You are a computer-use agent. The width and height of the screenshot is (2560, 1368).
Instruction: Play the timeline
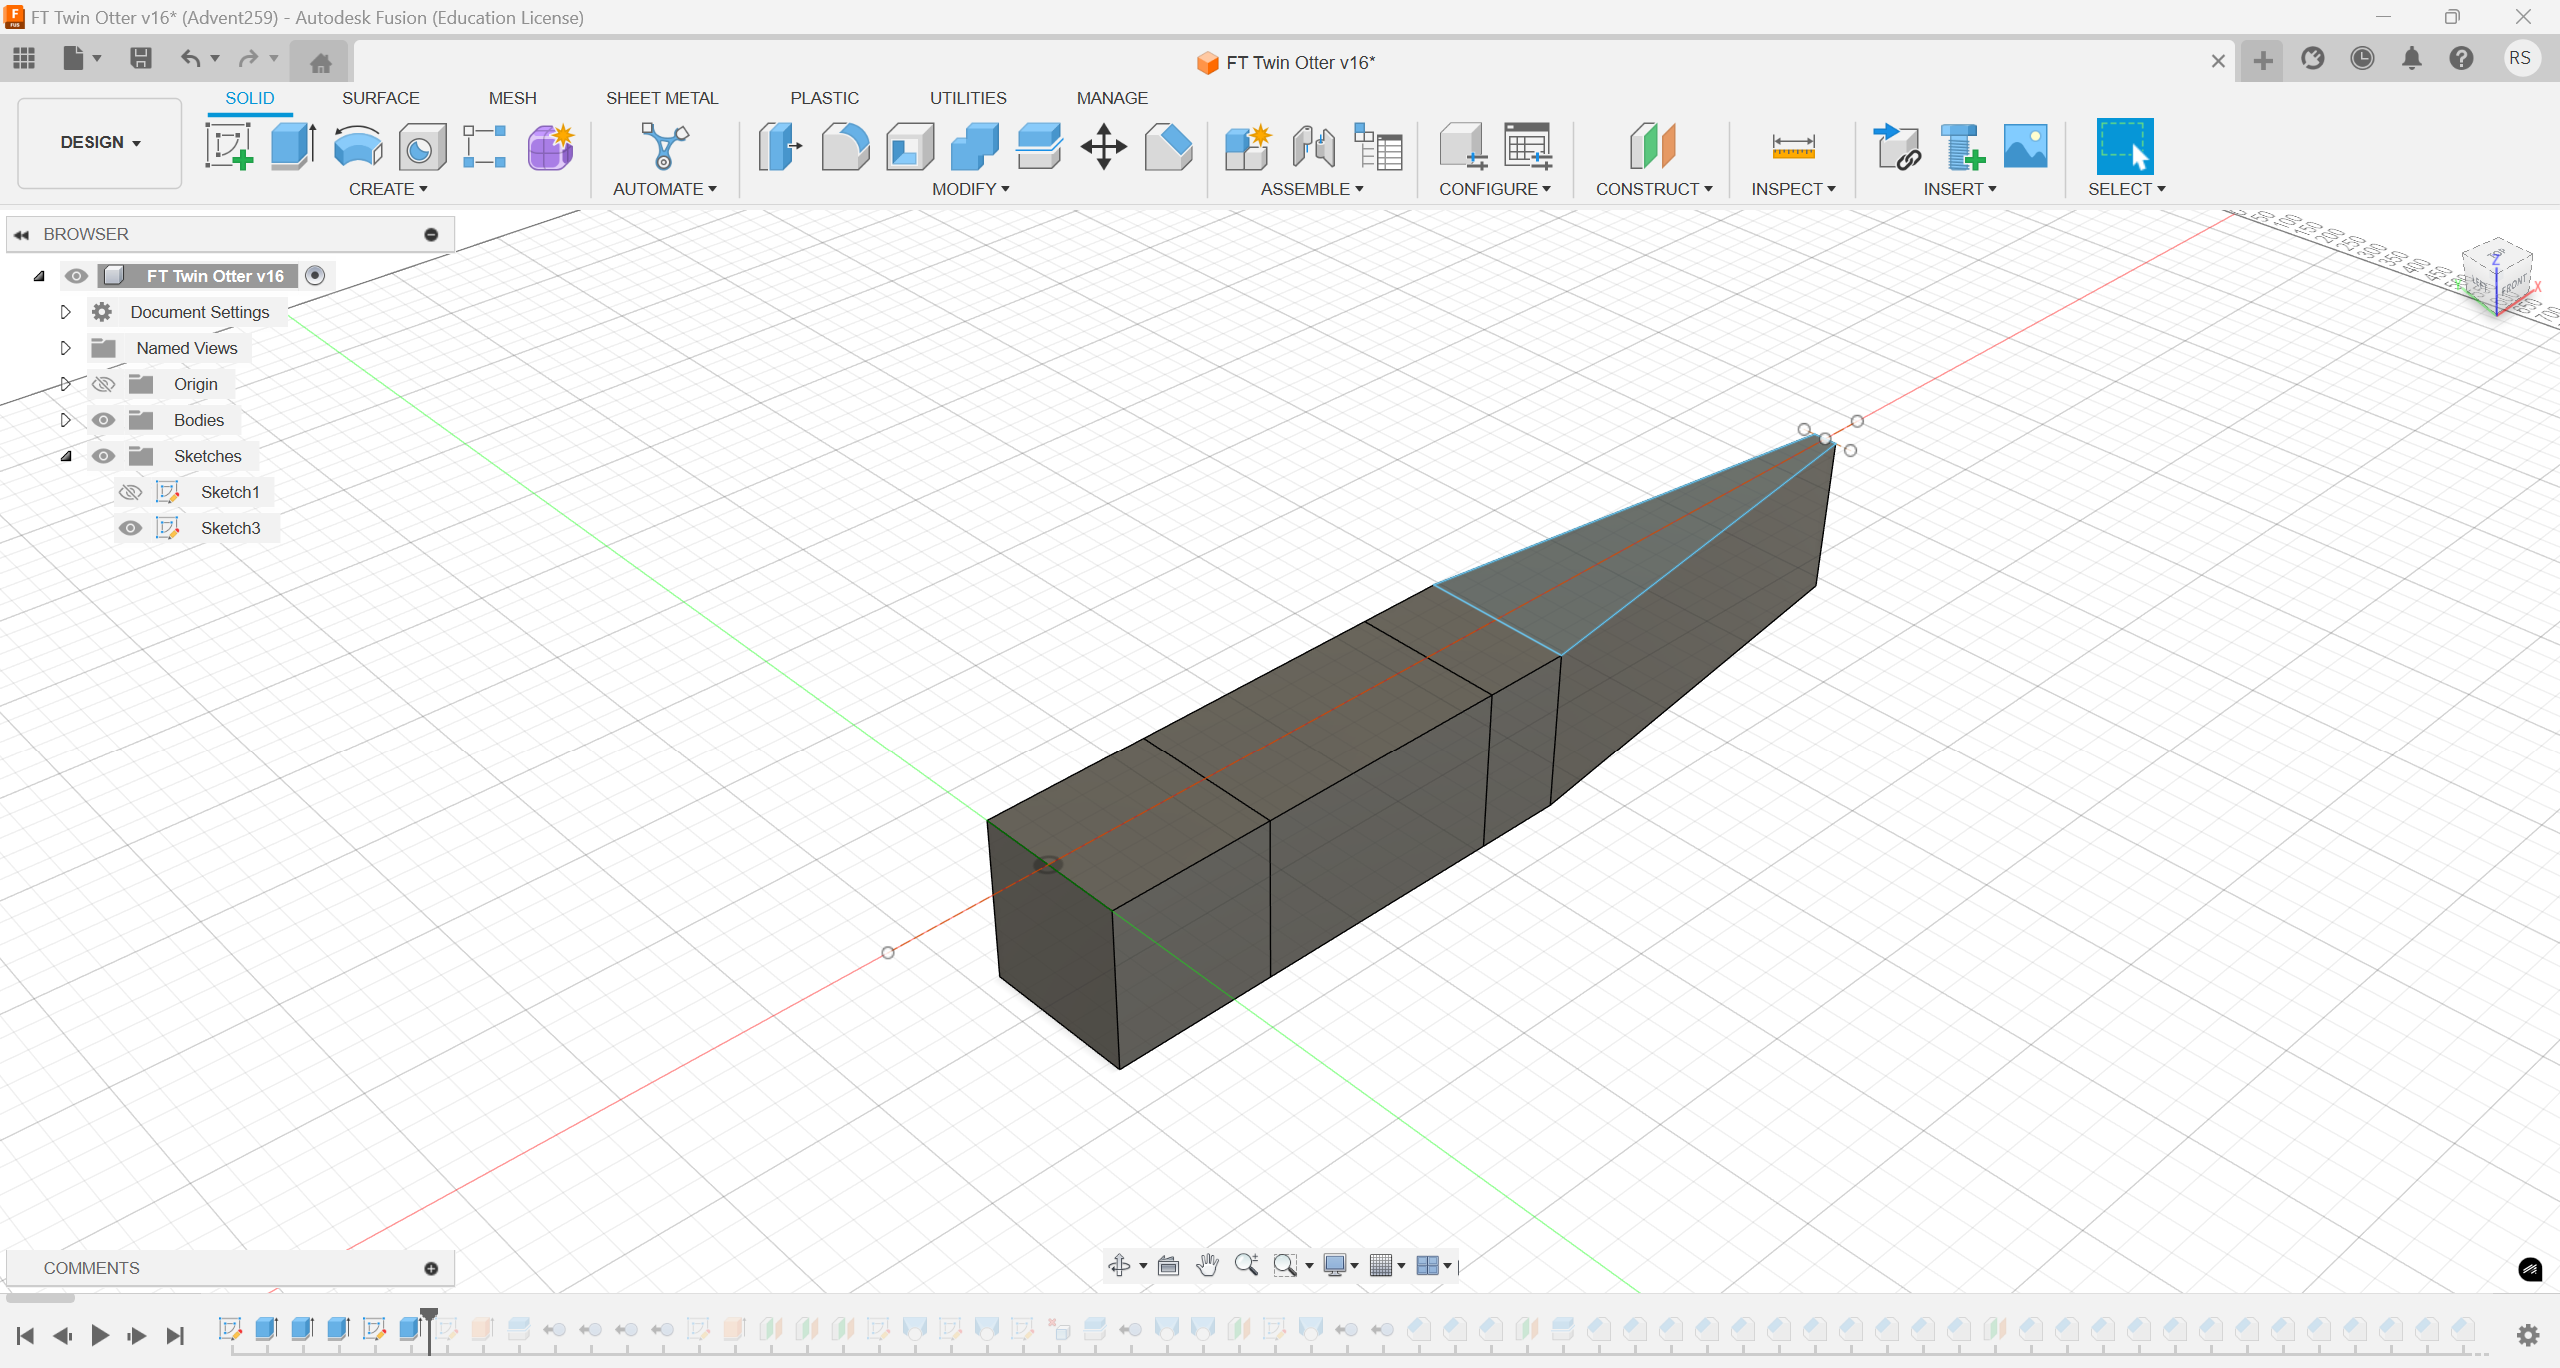click(x=100, y=1335)
